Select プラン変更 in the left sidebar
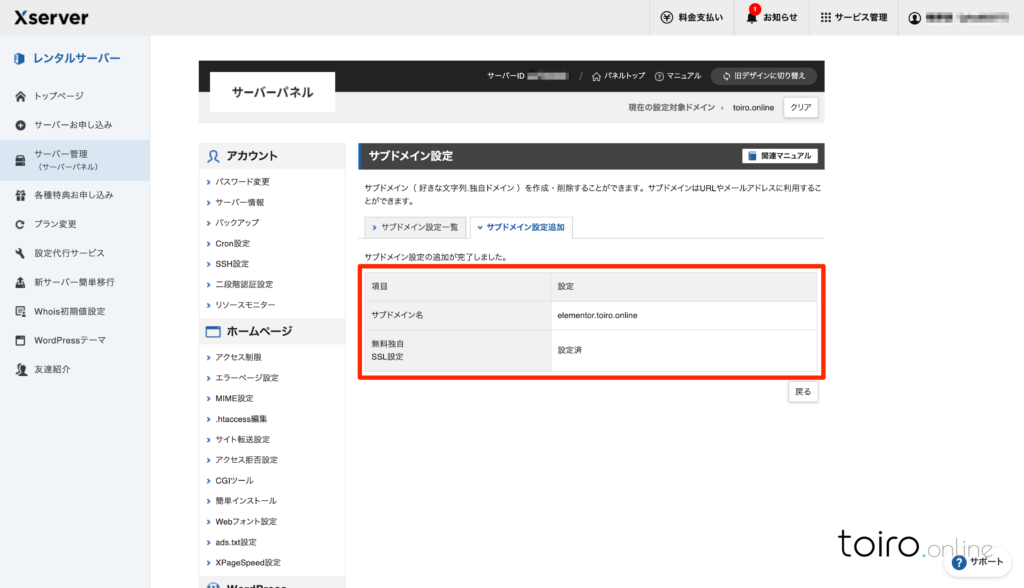The width and height of the screenshot is (1024, 588). [x=55, y=224]
